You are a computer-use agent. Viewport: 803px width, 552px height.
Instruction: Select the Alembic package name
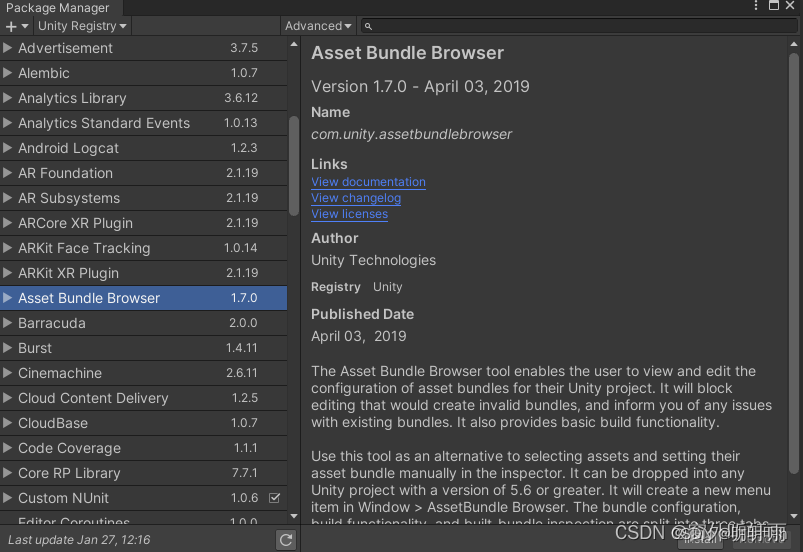pyautogui.click(x=44, y=73)
